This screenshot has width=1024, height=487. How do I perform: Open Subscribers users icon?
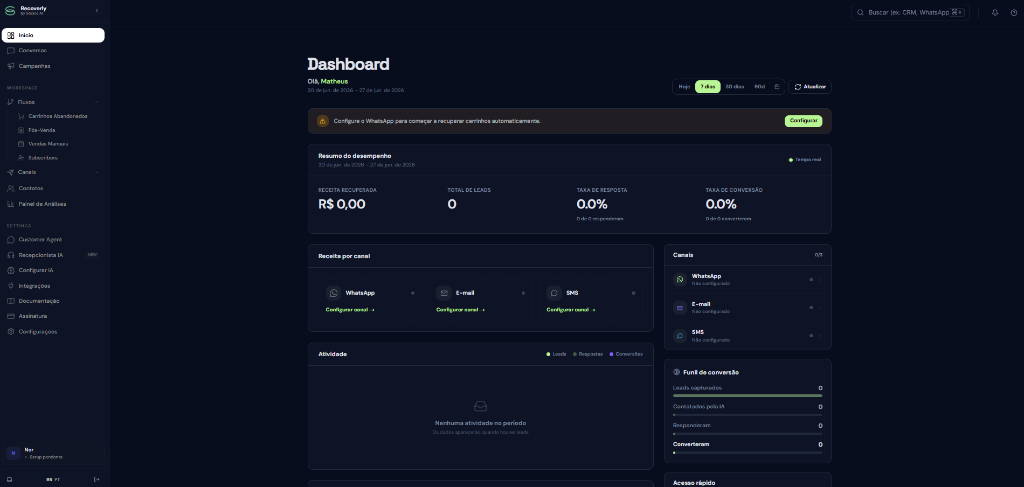coord(21,158)
